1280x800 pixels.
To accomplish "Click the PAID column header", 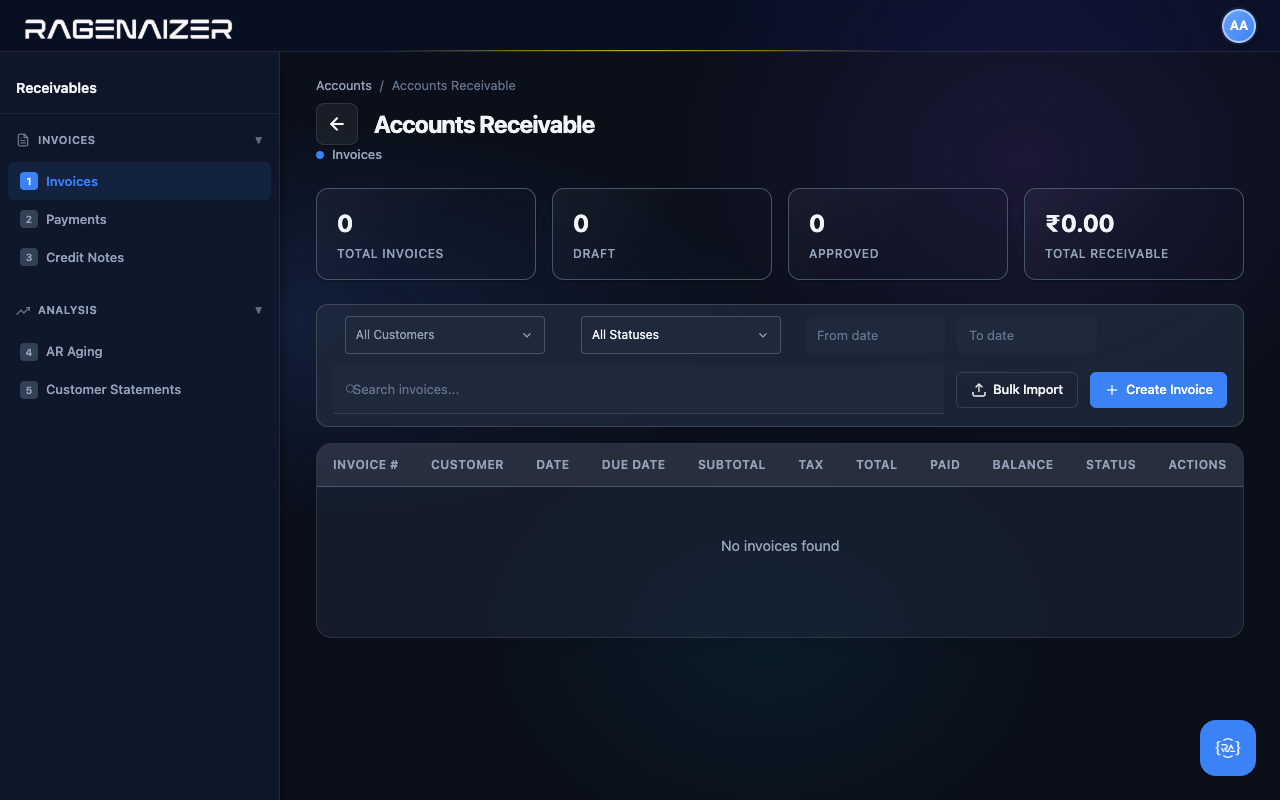I will pyautogui.click(x=945, y=465).
